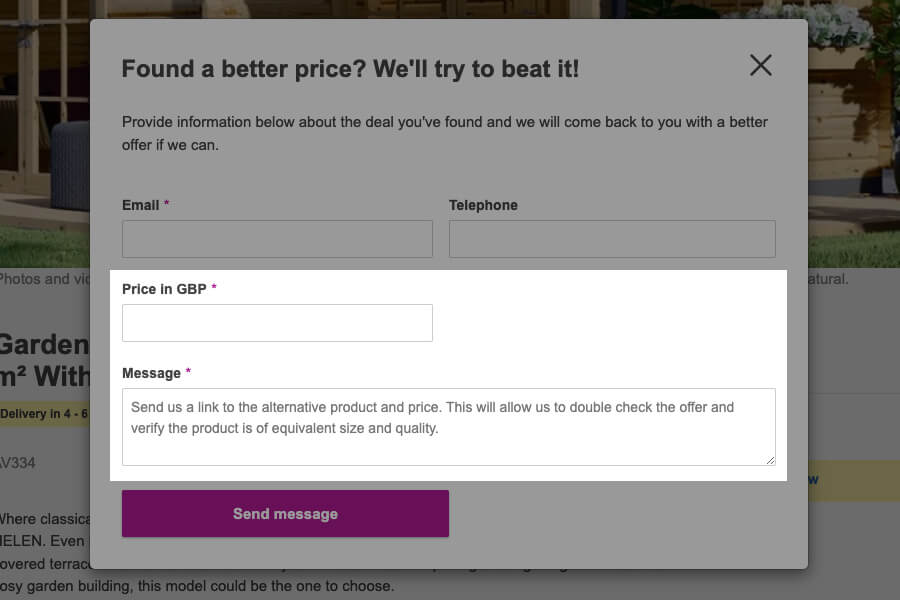Focus the Telephone input field
The width and height of the screenshot is (900, 600).
pos(612,239)
